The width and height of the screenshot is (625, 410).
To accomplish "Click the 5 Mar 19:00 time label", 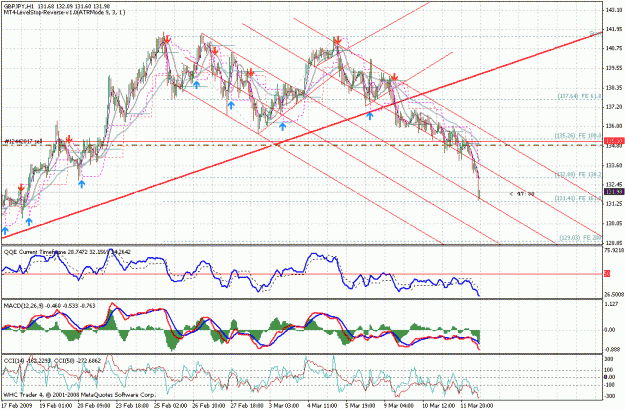I will click(362, 406).
